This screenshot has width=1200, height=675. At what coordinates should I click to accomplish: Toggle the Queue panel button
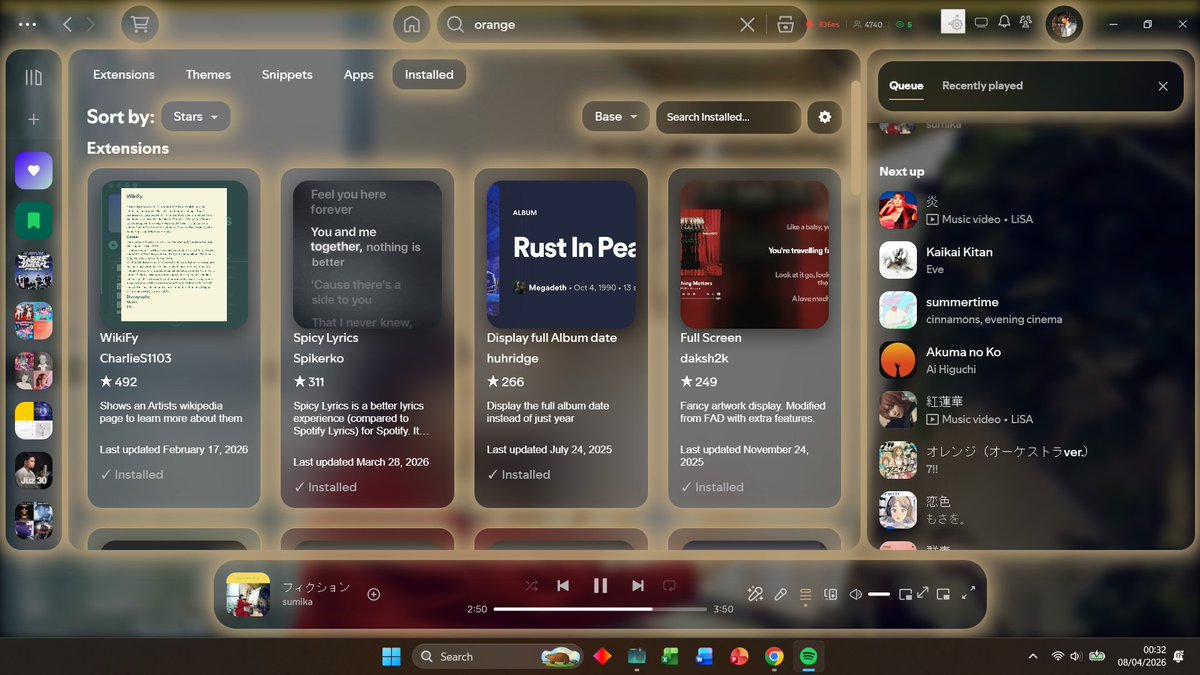(805, 594)
